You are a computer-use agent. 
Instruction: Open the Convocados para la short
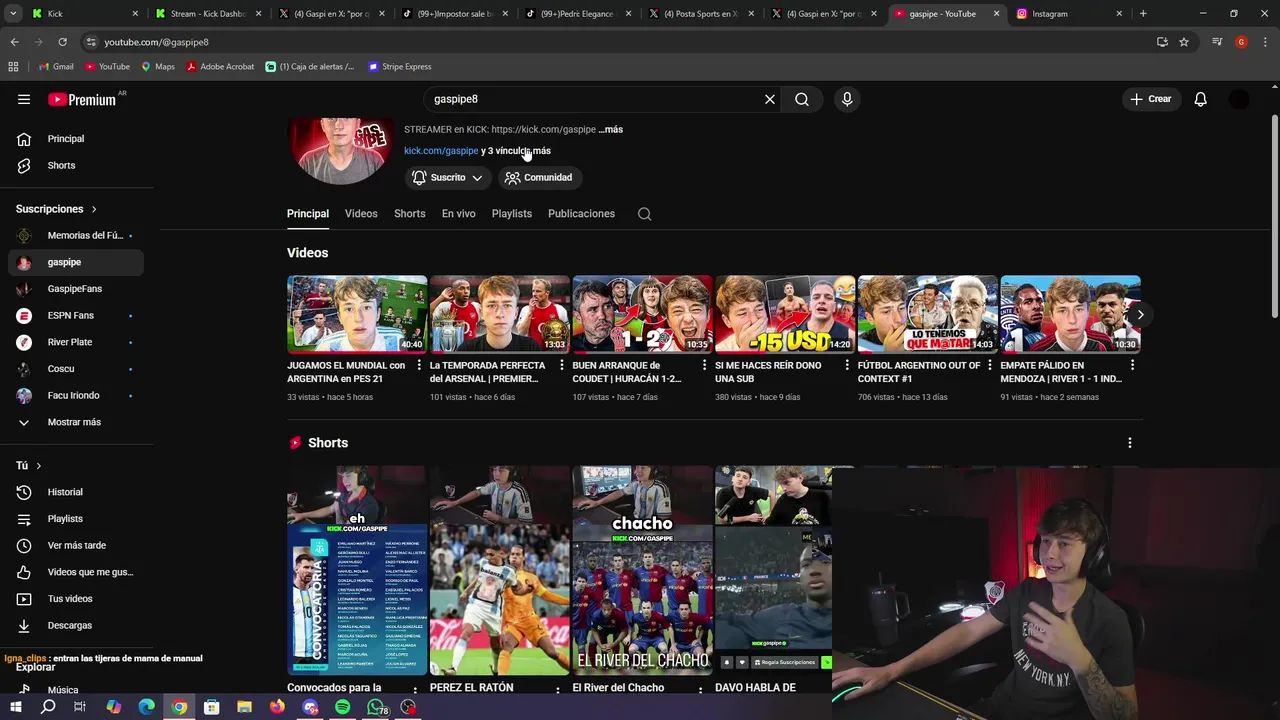pos(357,571)
